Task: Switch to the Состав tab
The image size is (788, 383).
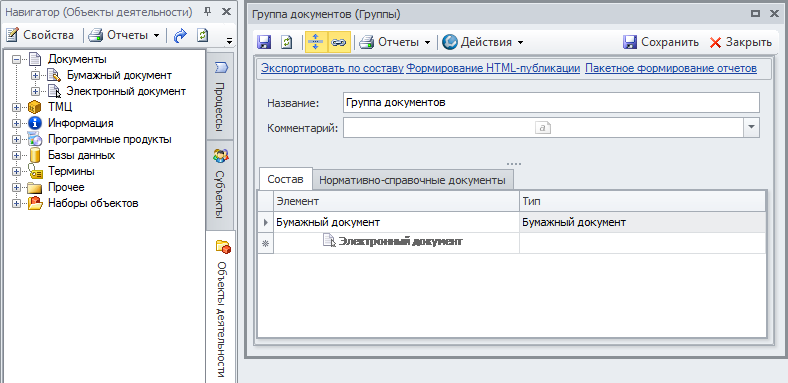Action: [285, 179]
